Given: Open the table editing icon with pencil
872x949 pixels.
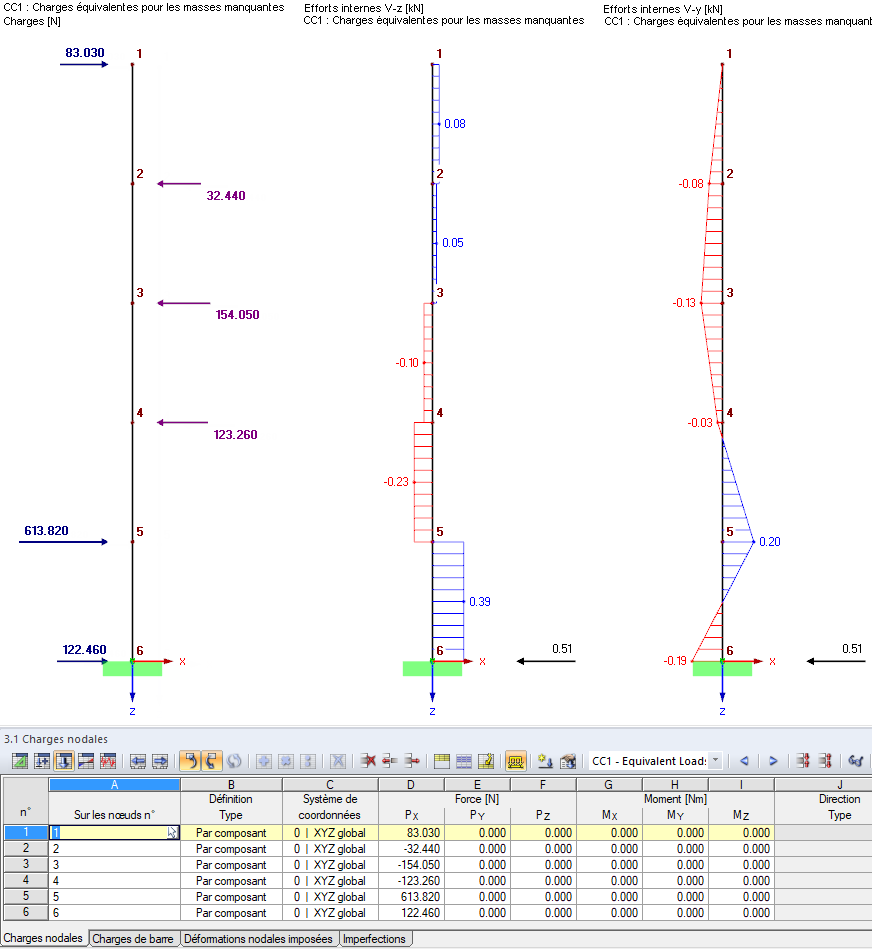Looking at the screenshot, I should click(486, 761).
